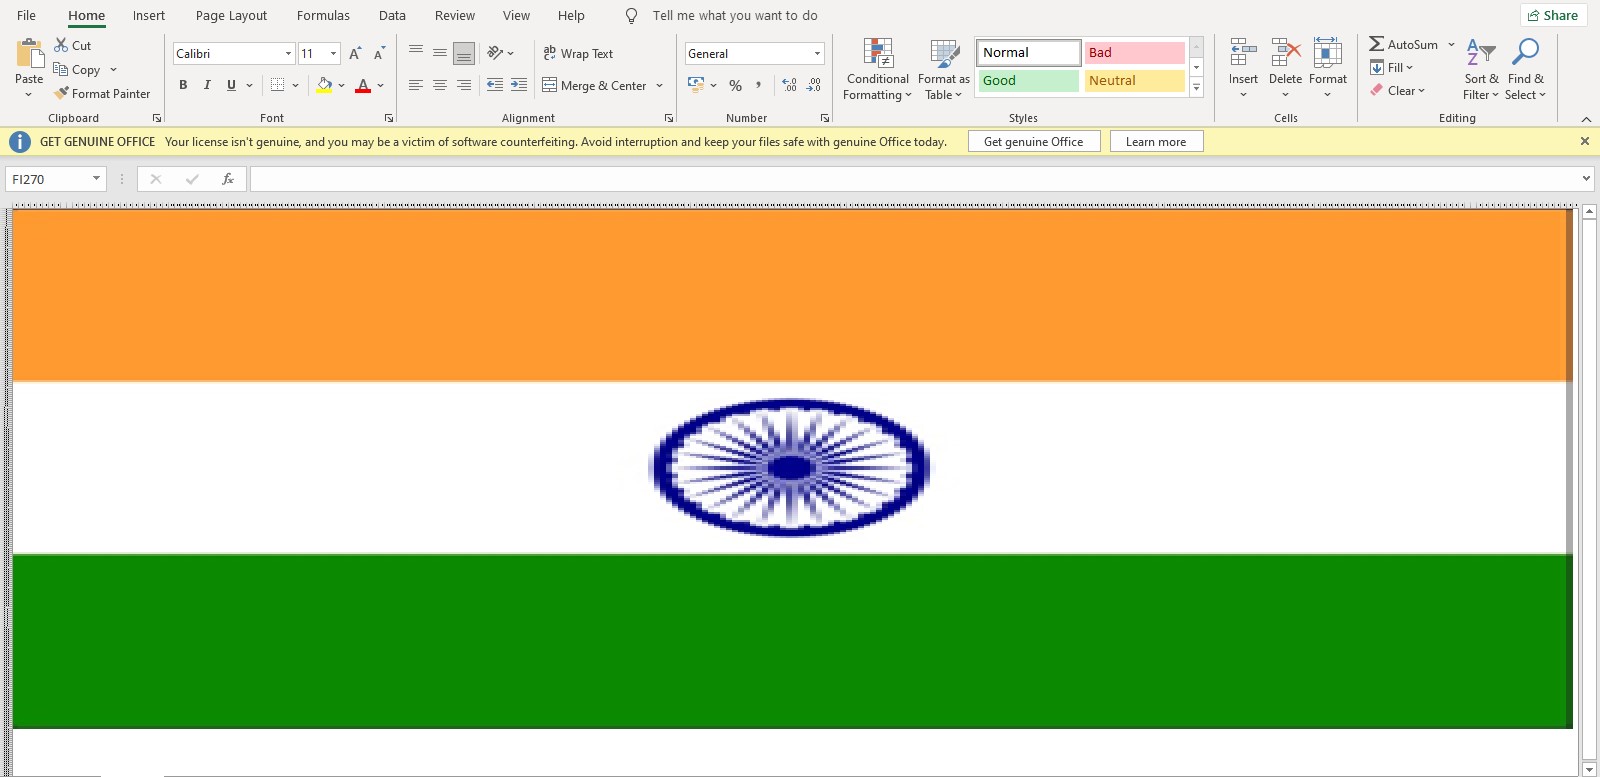Open Conditional Formatting menu
The width and height of the screenshot is (1600, 777).
tap(878, 70)
